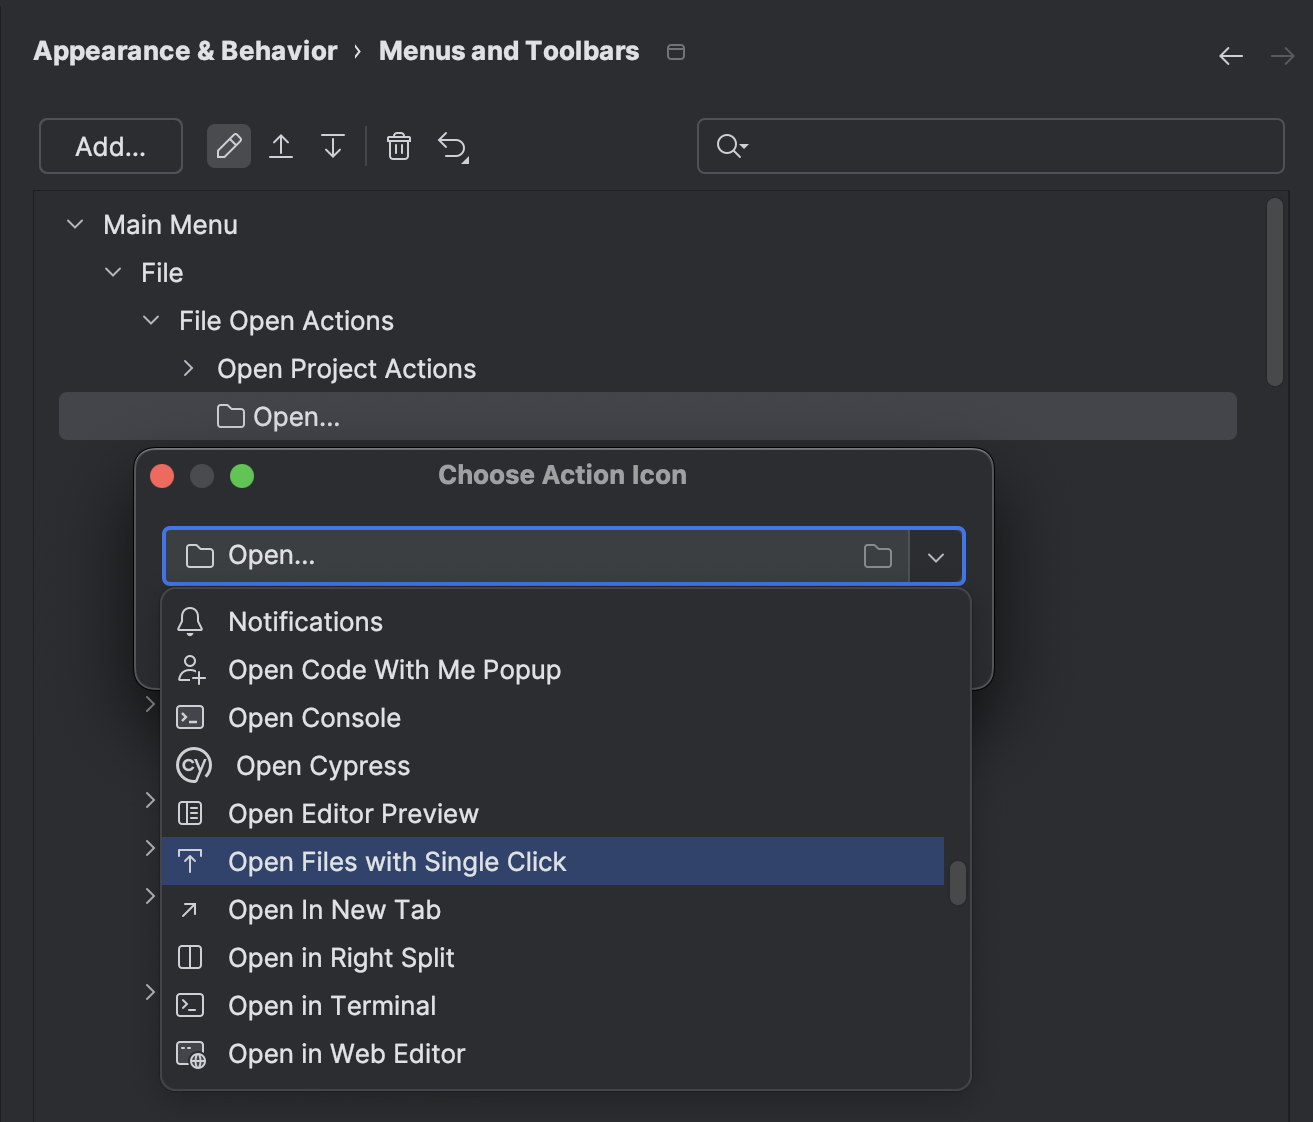This screenshot has width=1313, height=1122.
Task: Select the Edit Icon pencil toolbar icon
Action: click(228, 146)
